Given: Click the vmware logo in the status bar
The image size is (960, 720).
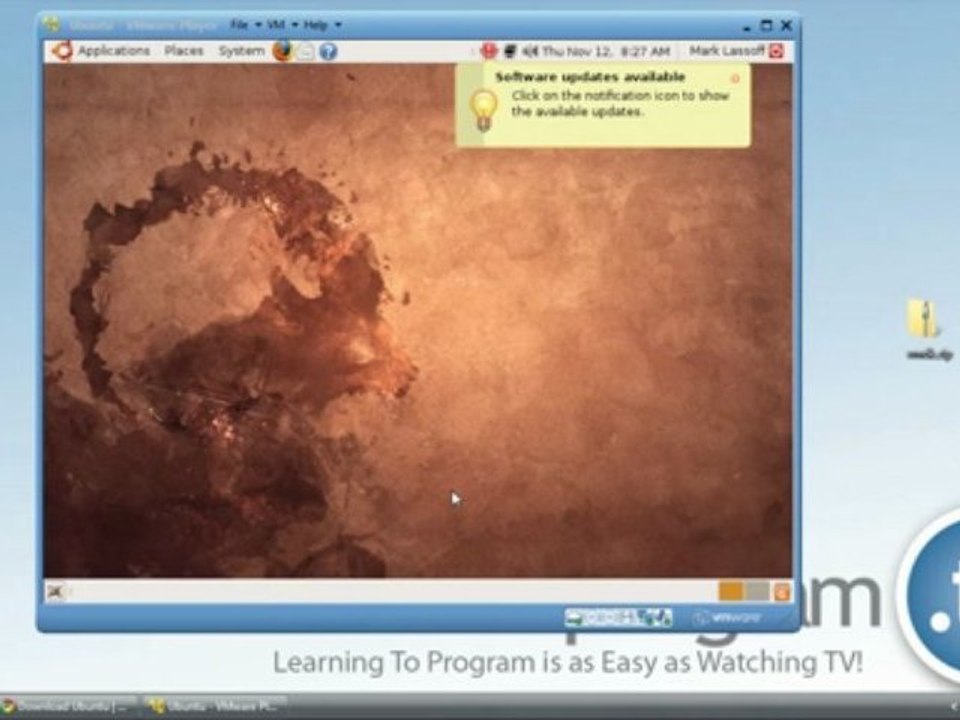Looking at the screenshot, I should [729, 618].
